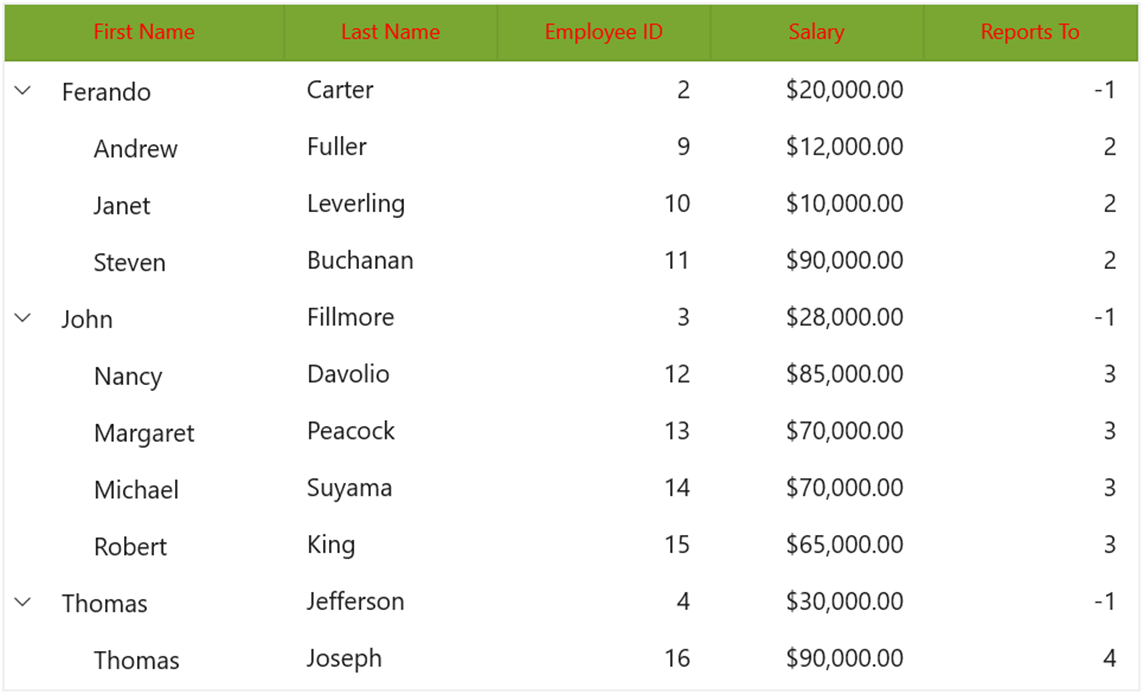
Task: Sort by Last Name column header
Action: [x=391, y=32]
